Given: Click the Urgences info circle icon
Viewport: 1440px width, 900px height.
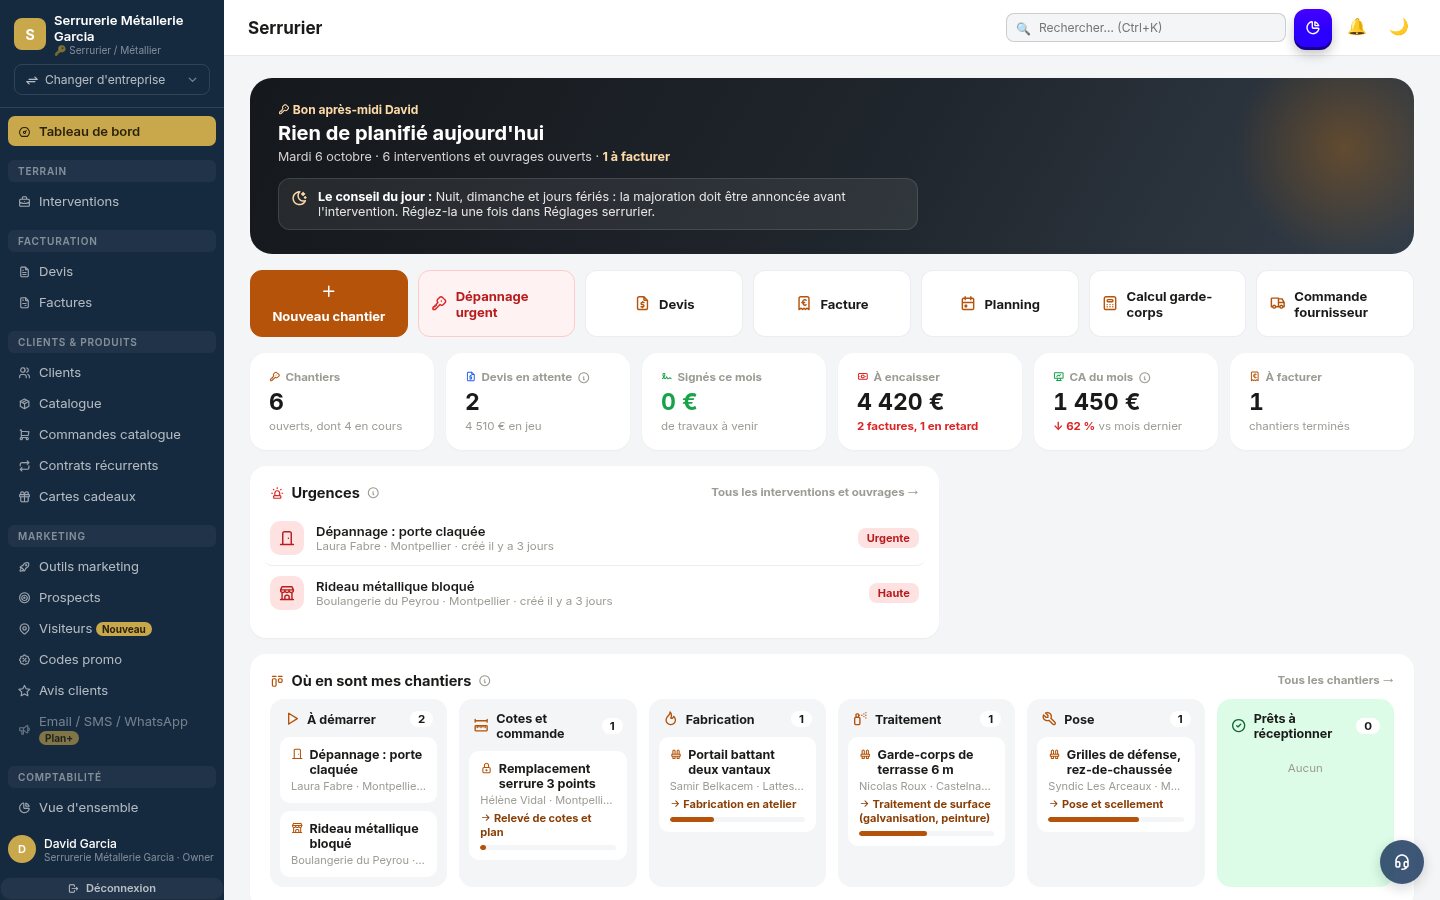Looking at the screenshot, I should coord(373,493).
